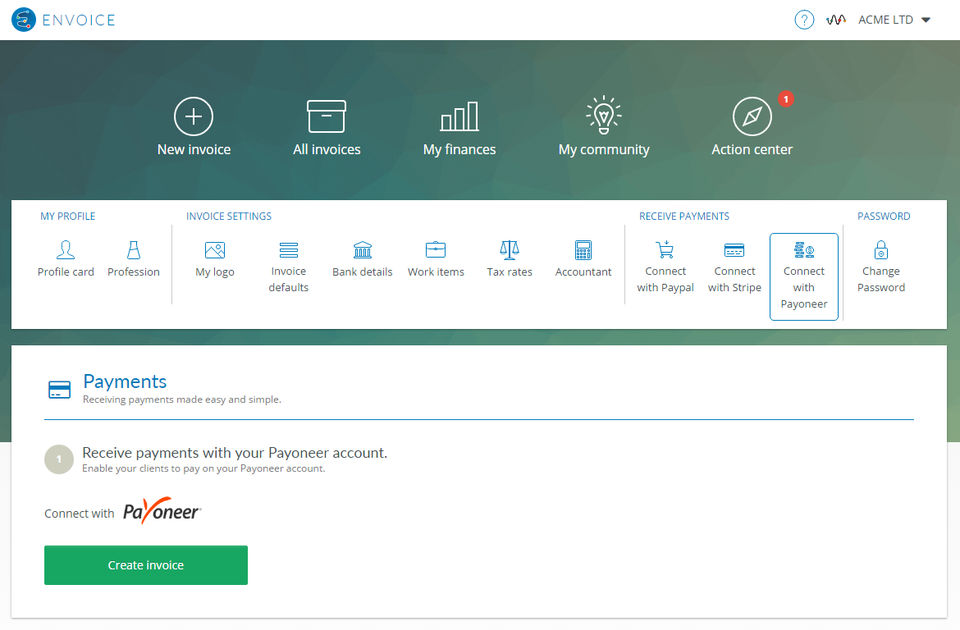Select Connect with Paypal cart icon
The height and width of the screenshot is (630, 960).
coord(665,250)
